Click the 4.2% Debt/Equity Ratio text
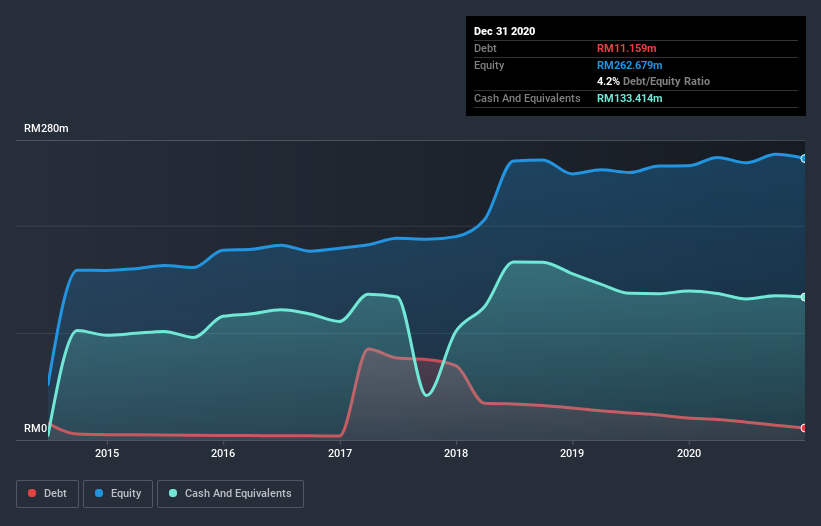 tap(653, 82)
